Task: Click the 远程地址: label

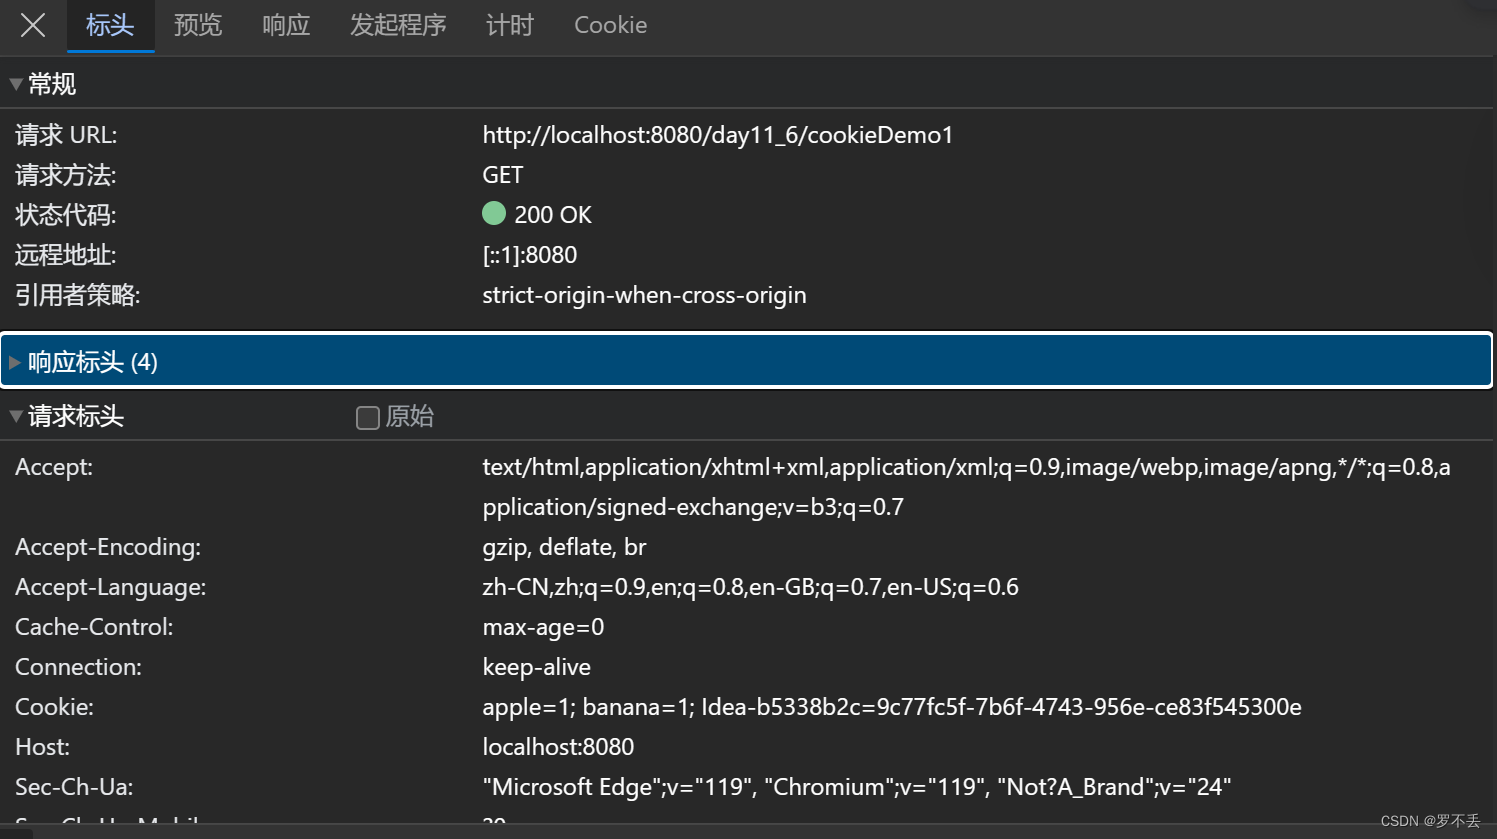Action: click(66, 255)
